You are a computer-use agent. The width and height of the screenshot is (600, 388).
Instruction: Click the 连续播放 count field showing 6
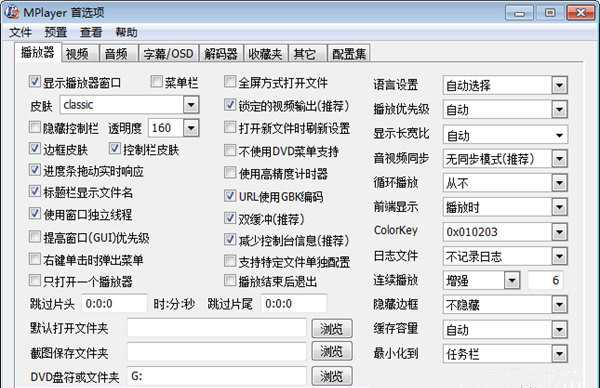545,280
